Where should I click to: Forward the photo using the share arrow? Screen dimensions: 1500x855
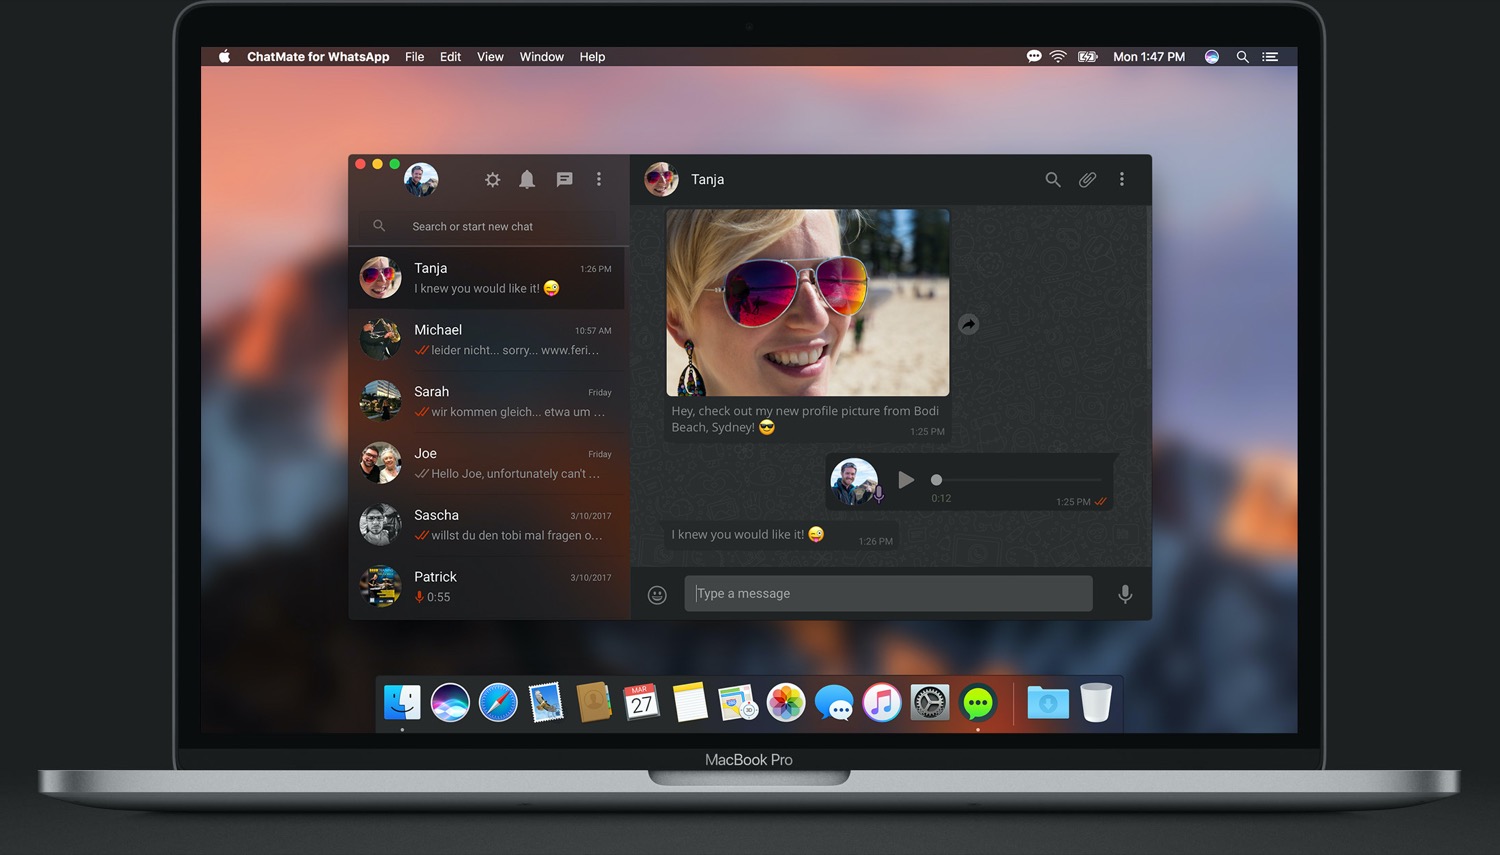968,324
